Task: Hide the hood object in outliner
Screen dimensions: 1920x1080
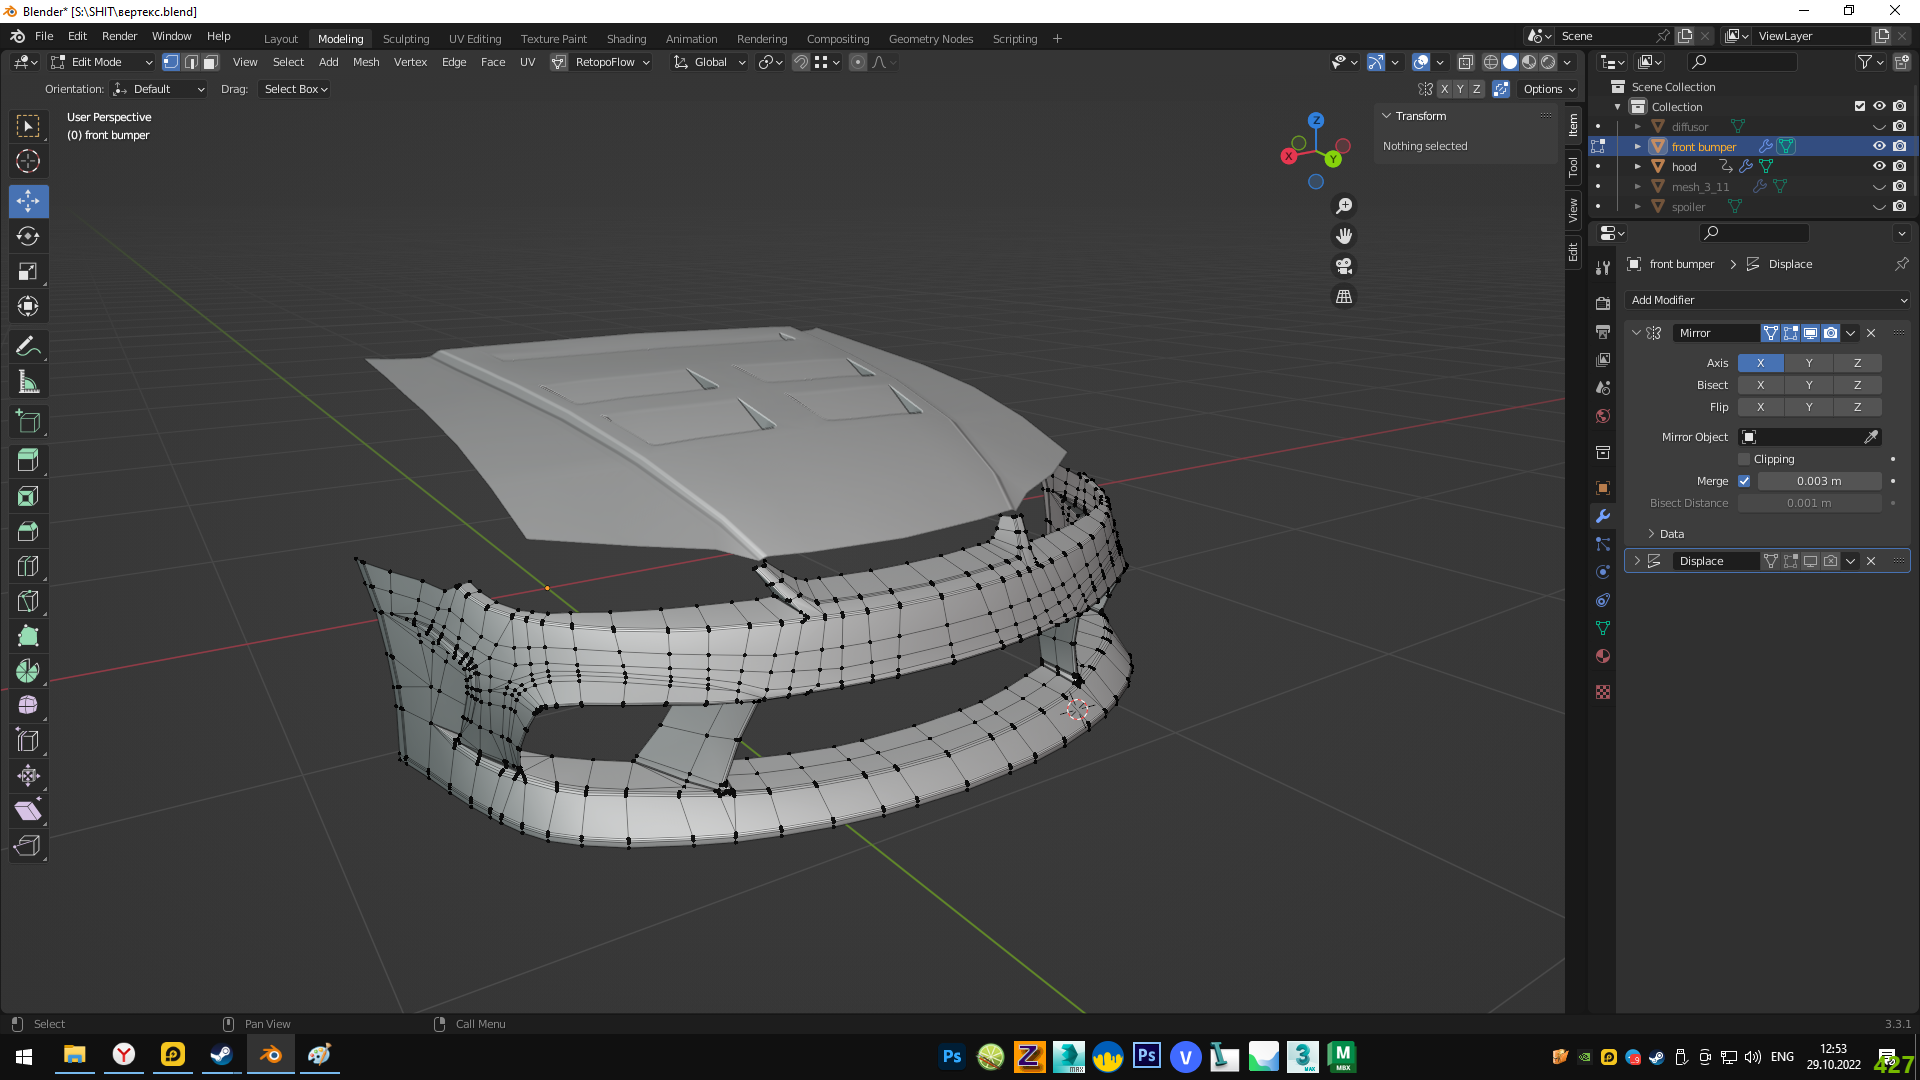Action: [1879, 166]
